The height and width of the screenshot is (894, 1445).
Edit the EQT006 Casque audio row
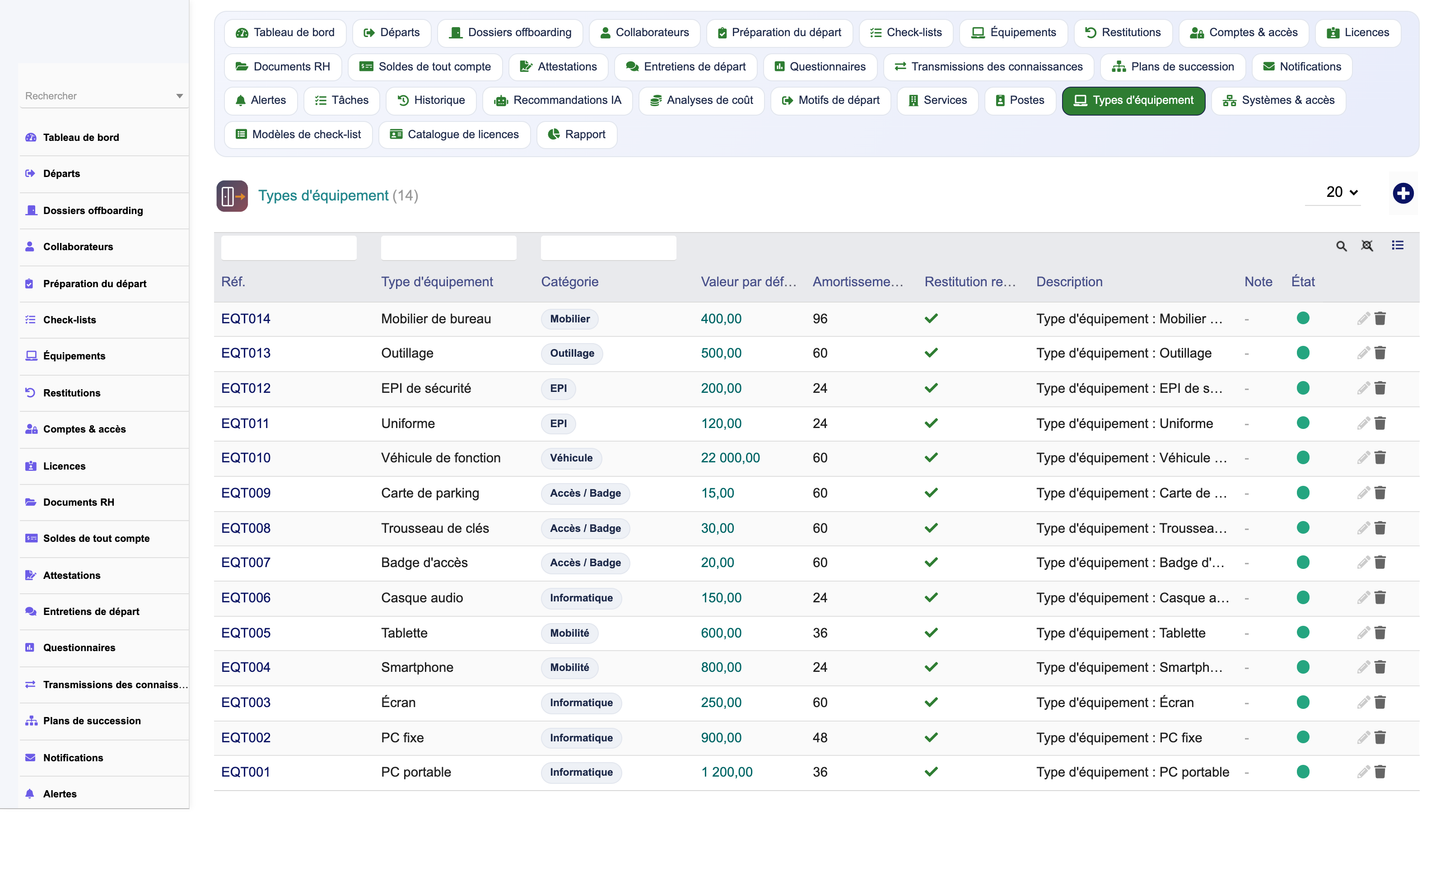pos(1363,597)
